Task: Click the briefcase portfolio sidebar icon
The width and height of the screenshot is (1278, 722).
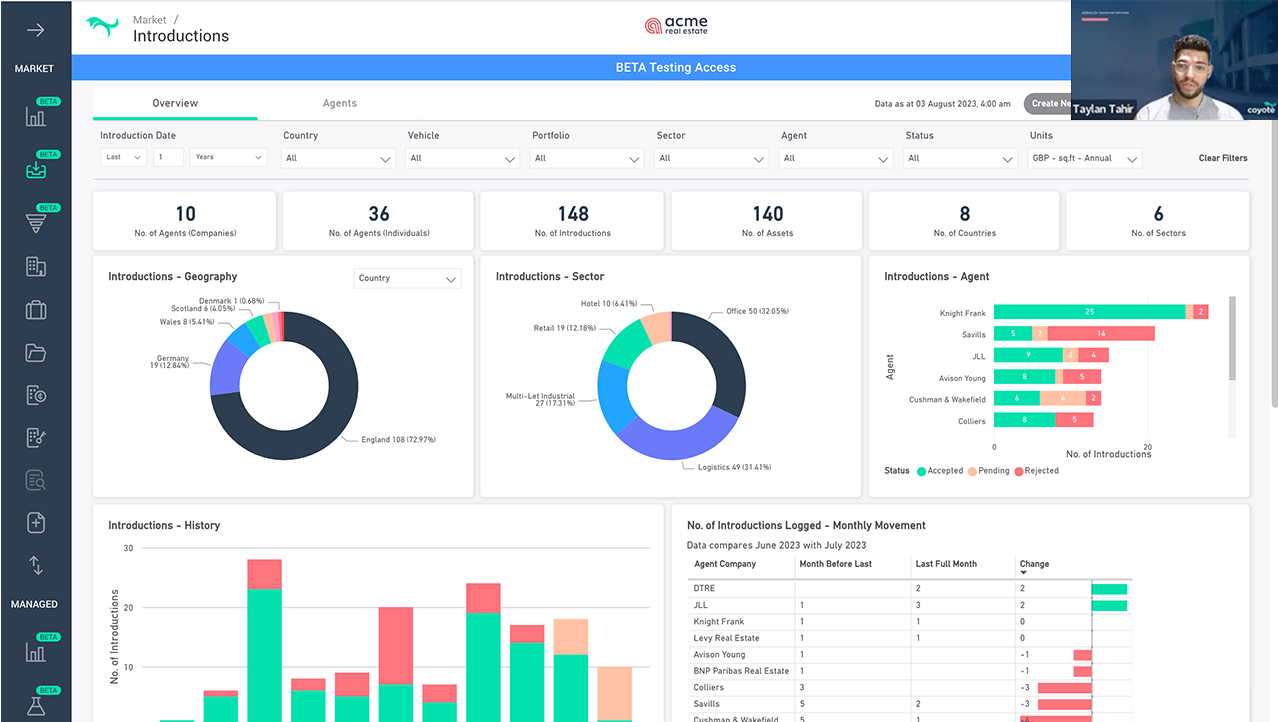Action: click(36, 309)
